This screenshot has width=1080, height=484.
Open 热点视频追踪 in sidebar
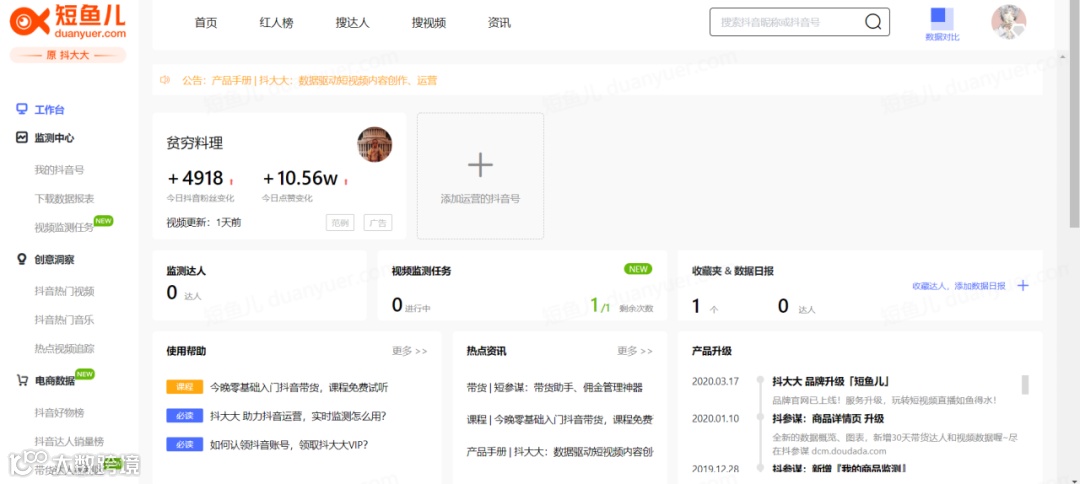point(64,348)
